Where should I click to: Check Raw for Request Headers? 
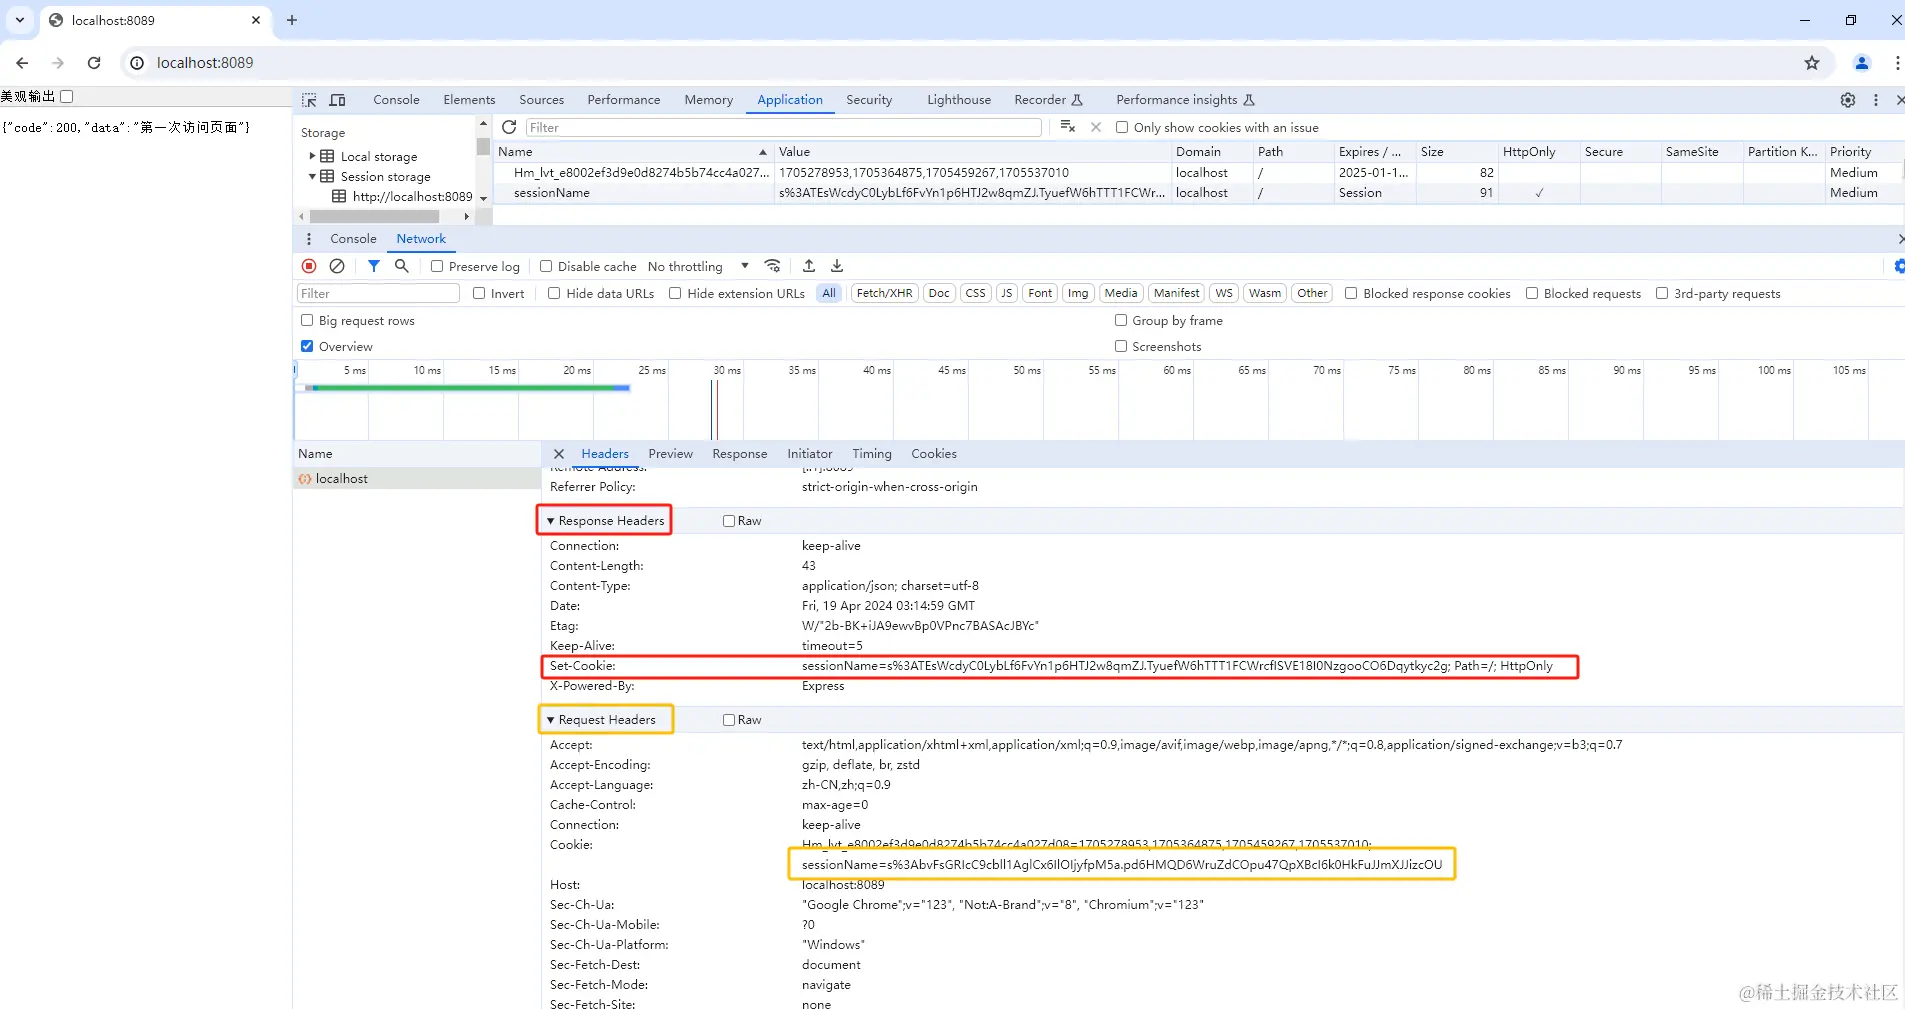729,720
